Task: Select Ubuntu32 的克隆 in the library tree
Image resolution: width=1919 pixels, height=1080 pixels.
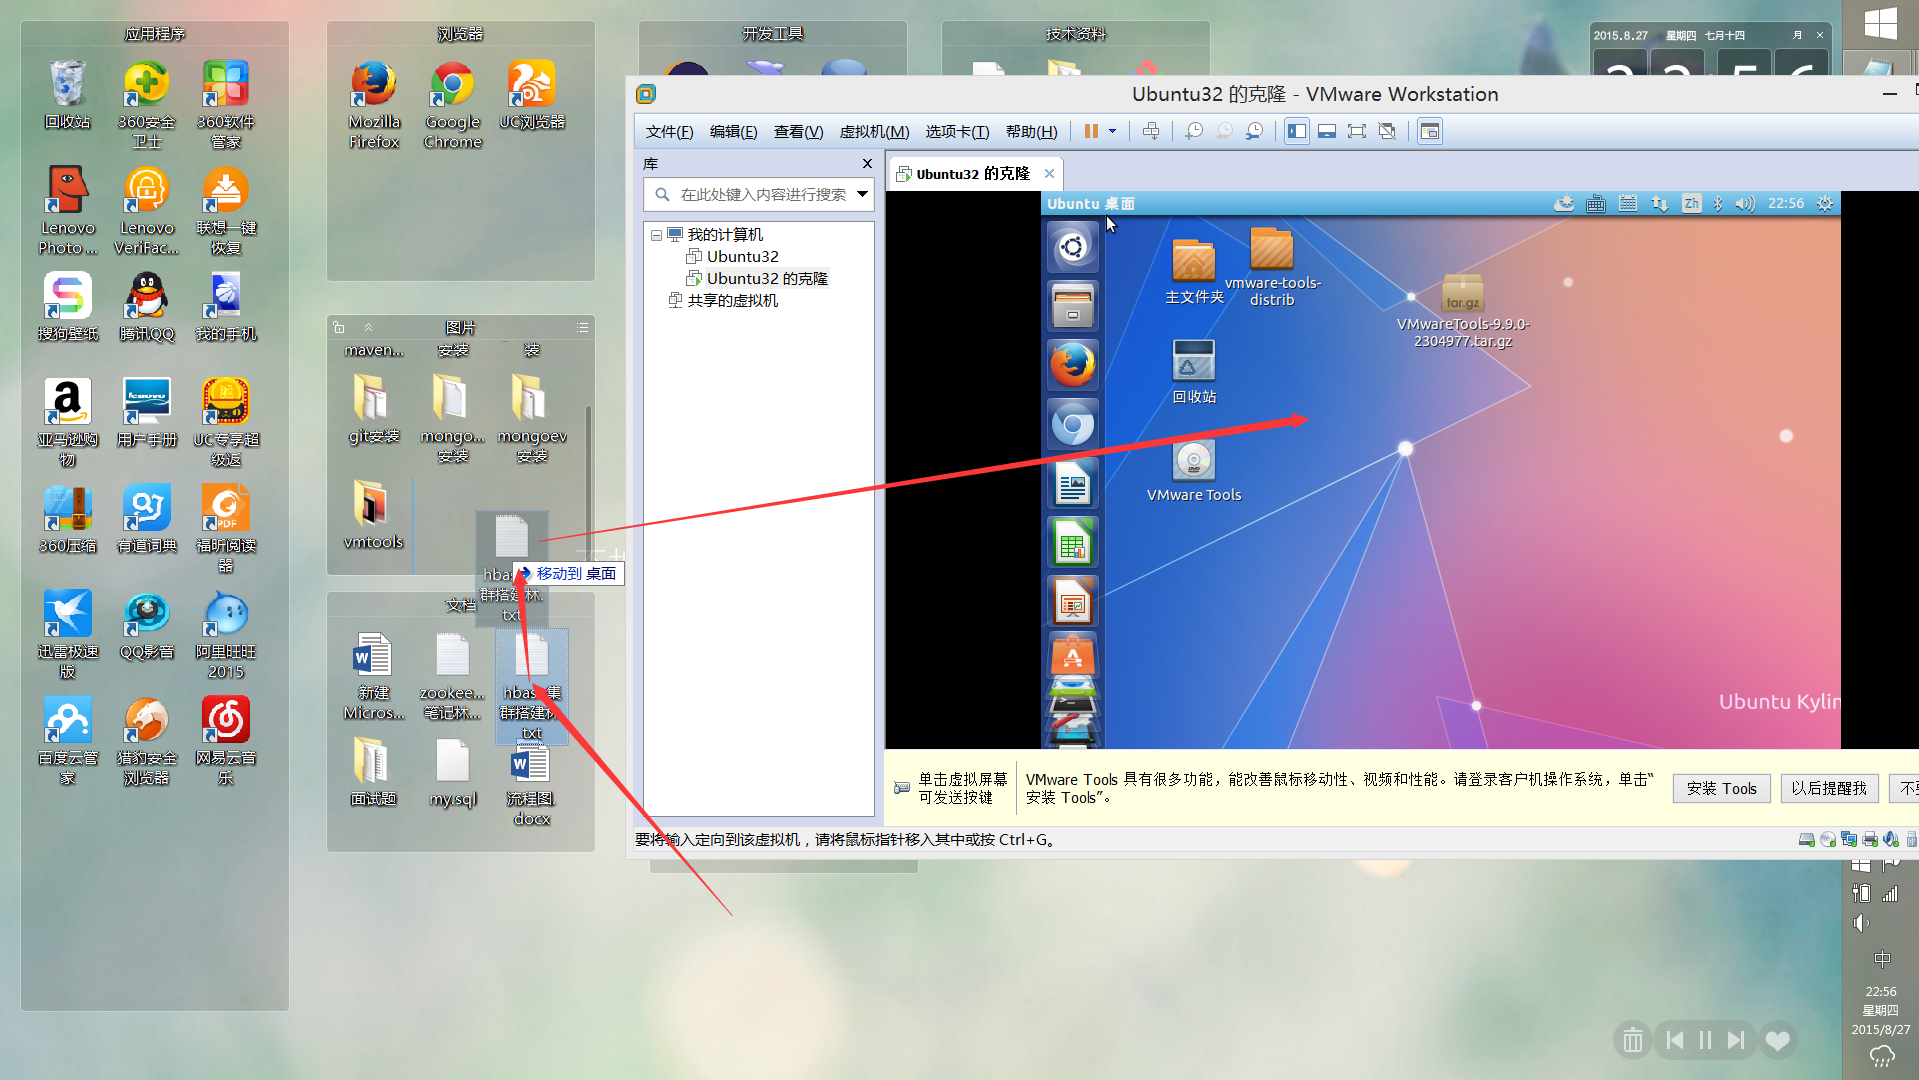Action: [x=767, y=279]
